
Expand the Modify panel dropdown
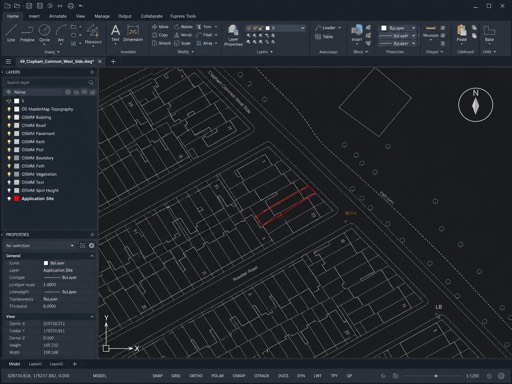pyautogui.click(x=185, y=52)
